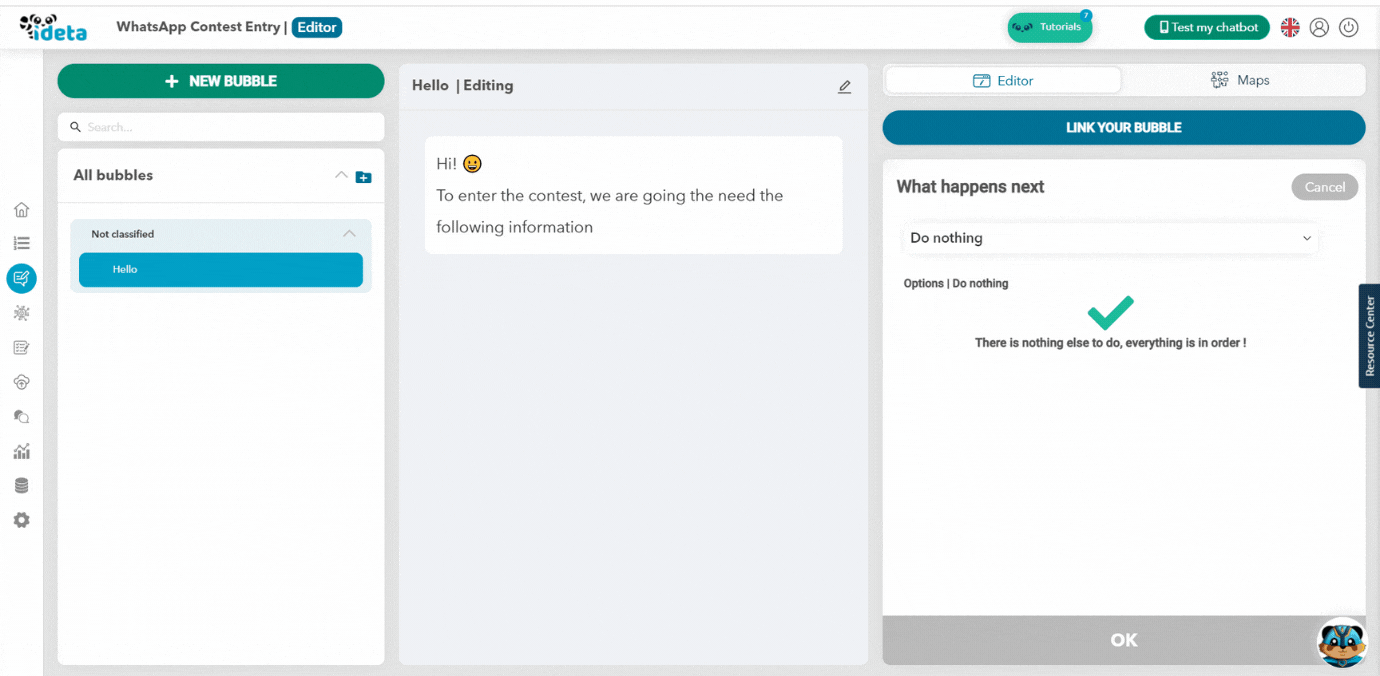This screenshot has width=1380, height=676.
Task: Select the active bubble editor sidebar icon
Action: click(x=21, y=278)
